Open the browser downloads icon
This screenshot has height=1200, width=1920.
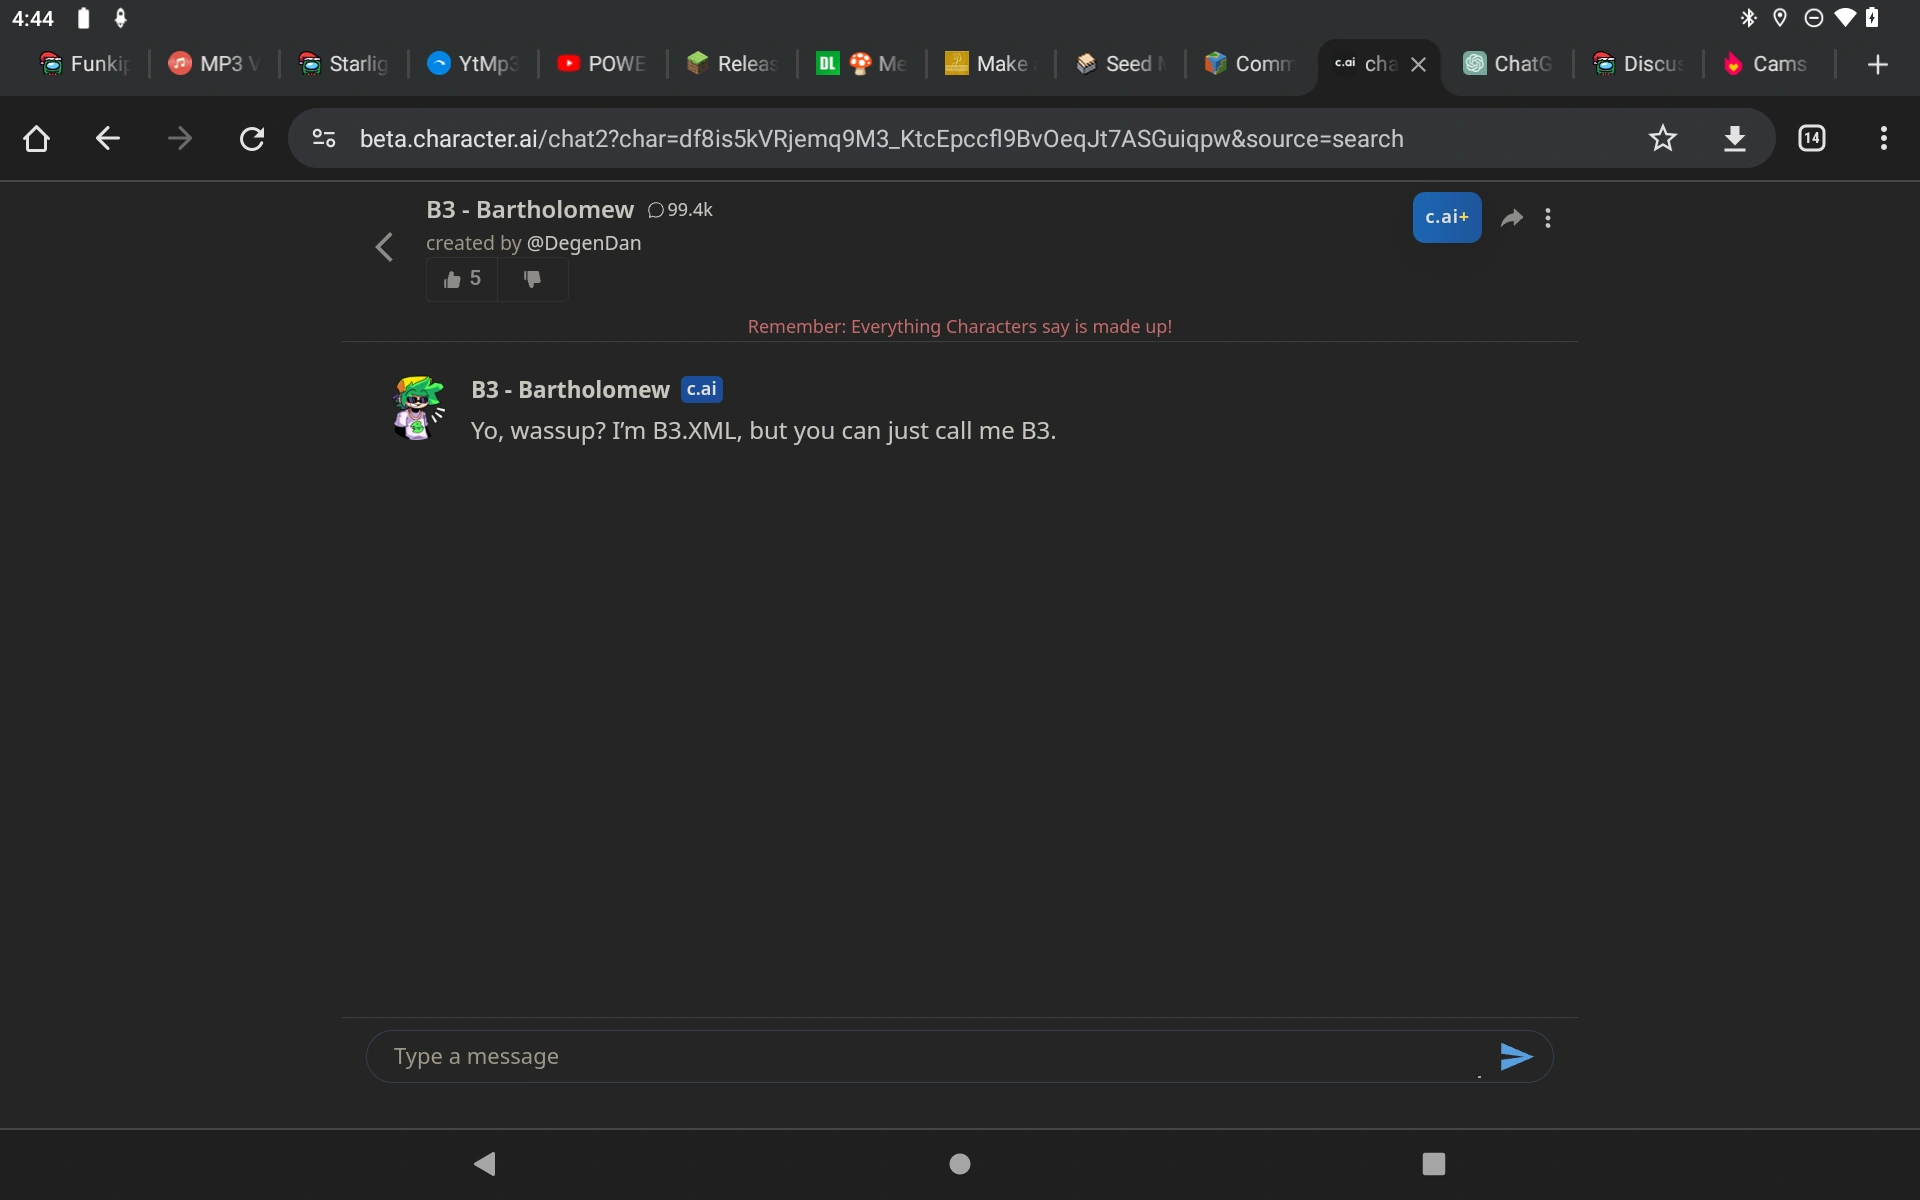1735,138
